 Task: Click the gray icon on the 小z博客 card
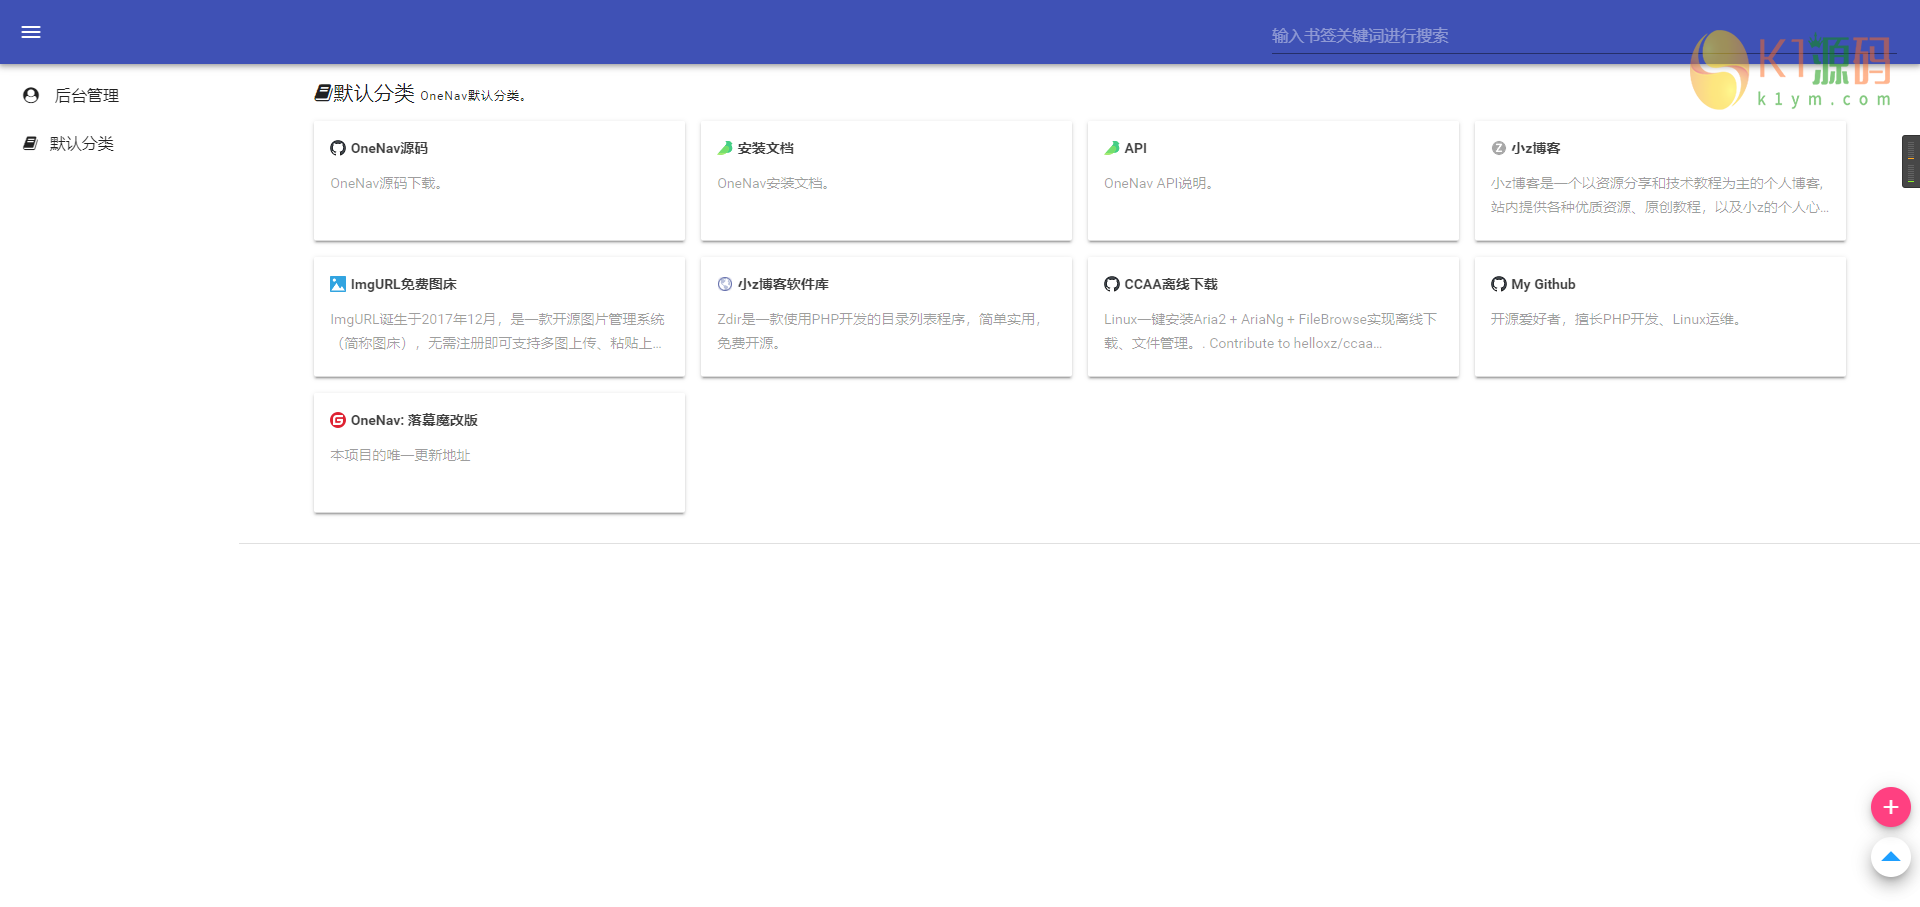1499,148
